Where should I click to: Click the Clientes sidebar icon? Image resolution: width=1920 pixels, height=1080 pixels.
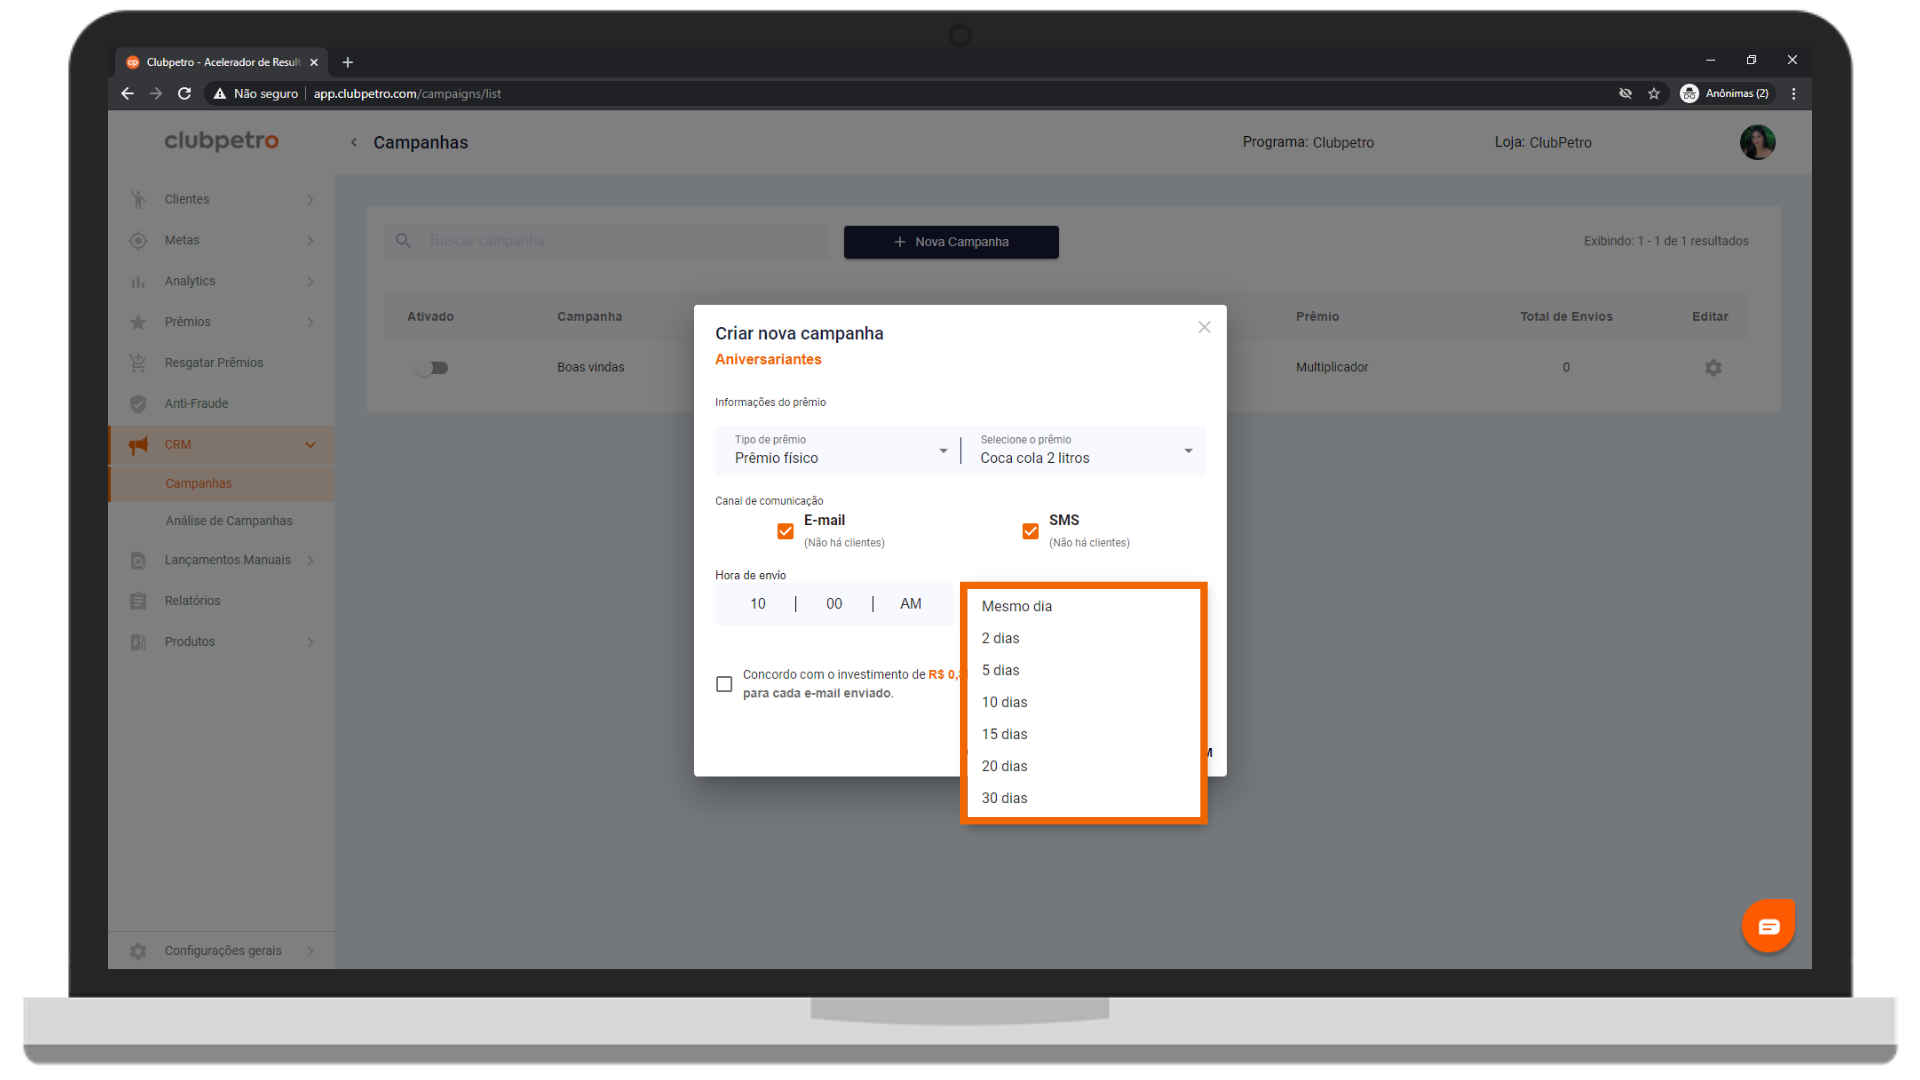pyautogui.click(x=138, y=200)
